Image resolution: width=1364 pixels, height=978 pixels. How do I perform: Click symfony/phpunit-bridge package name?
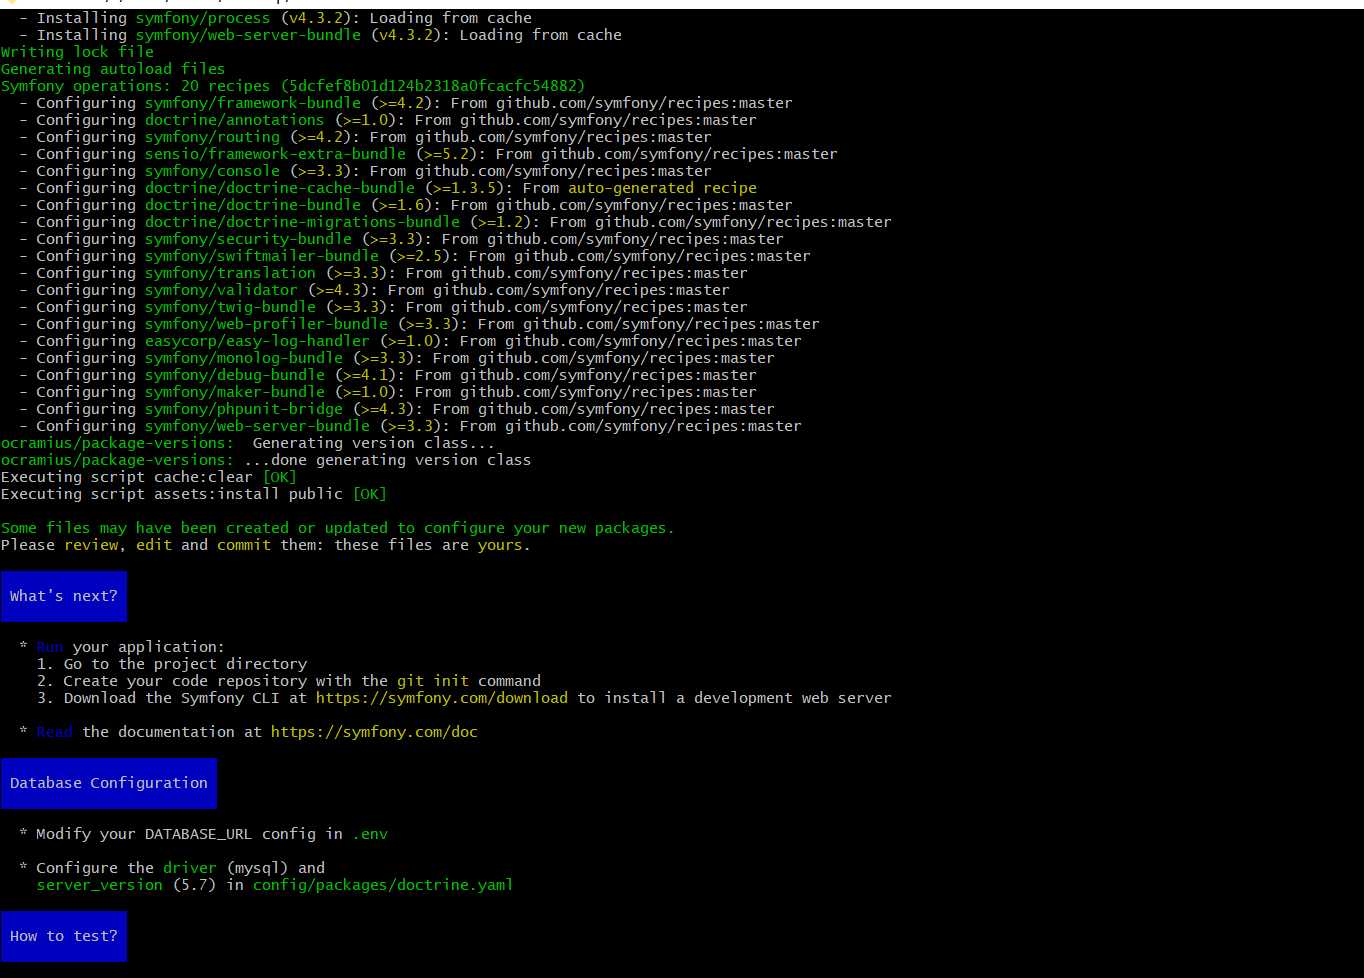(x=244, y=409)
